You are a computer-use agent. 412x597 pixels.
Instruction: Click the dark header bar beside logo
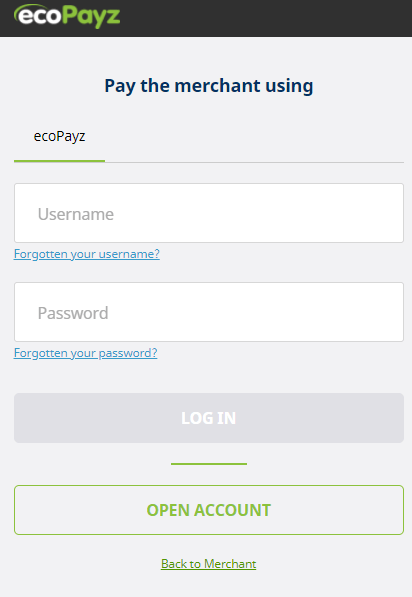267,18
